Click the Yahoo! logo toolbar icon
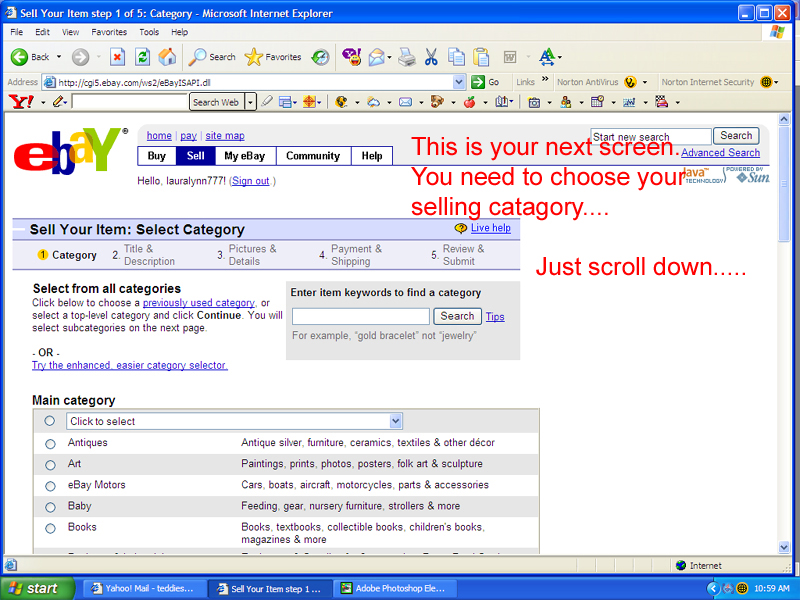 pos(20,102)
